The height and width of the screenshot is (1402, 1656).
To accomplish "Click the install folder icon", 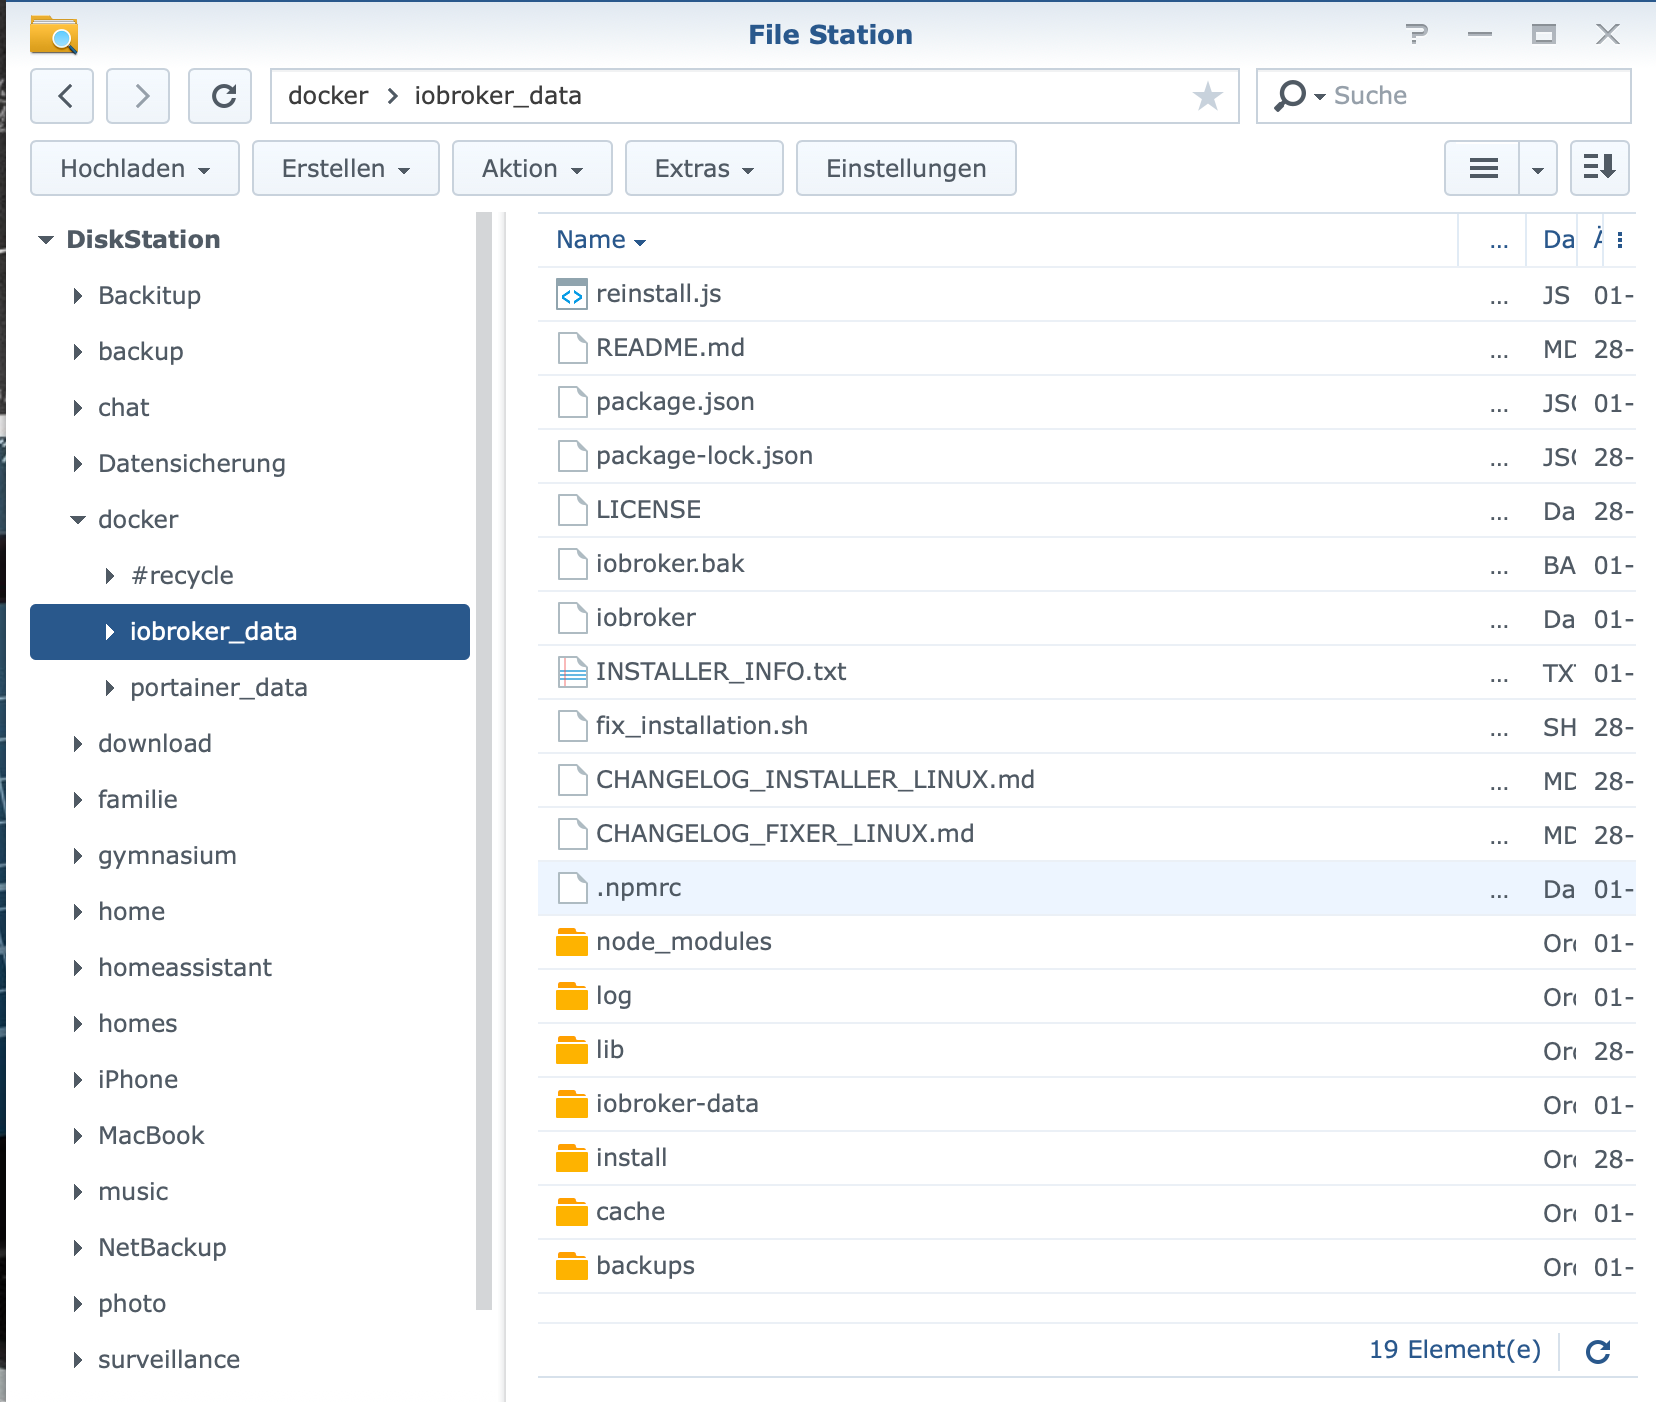I will point(572,1158).
